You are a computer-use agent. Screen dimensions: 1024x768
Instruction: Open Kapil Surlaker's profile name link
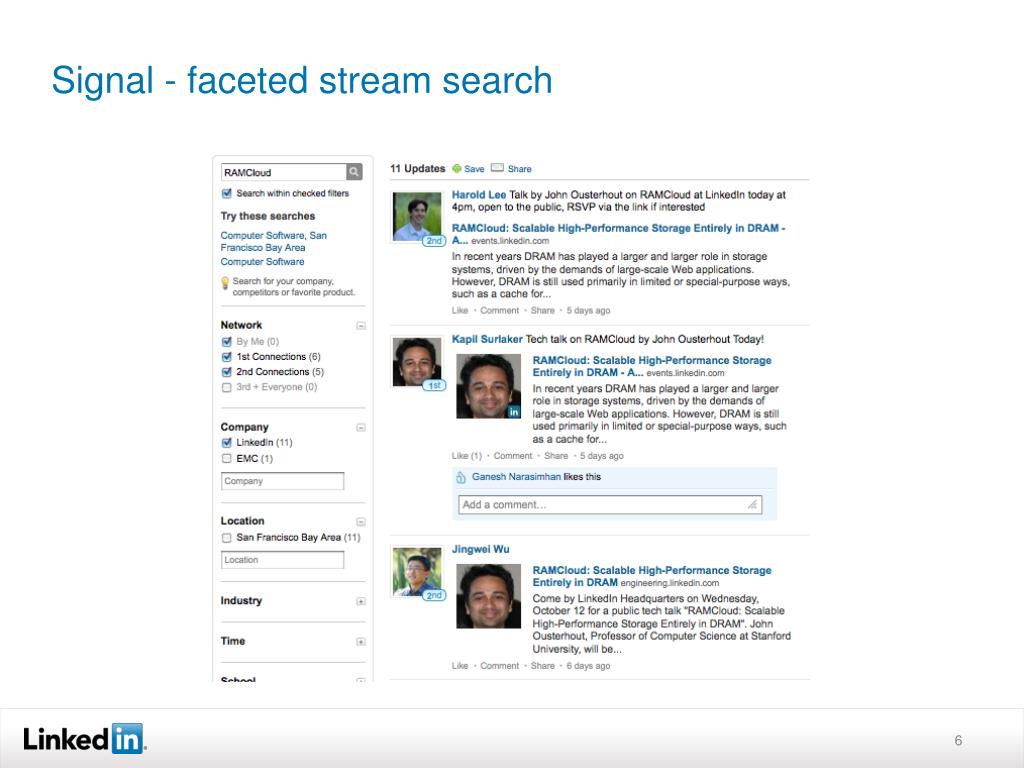tap(487, 339)
